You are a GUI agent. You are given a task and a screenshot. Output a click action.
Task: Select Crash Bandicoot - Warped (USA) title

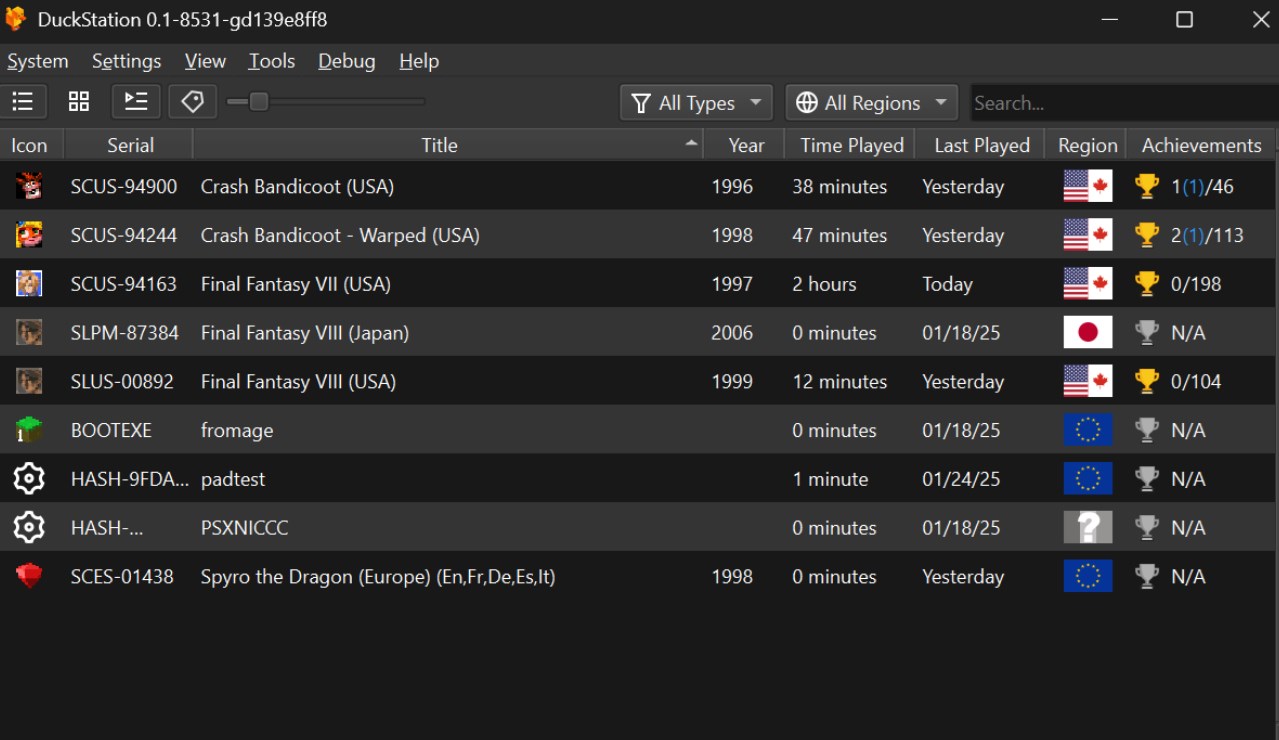pos(340,236)
